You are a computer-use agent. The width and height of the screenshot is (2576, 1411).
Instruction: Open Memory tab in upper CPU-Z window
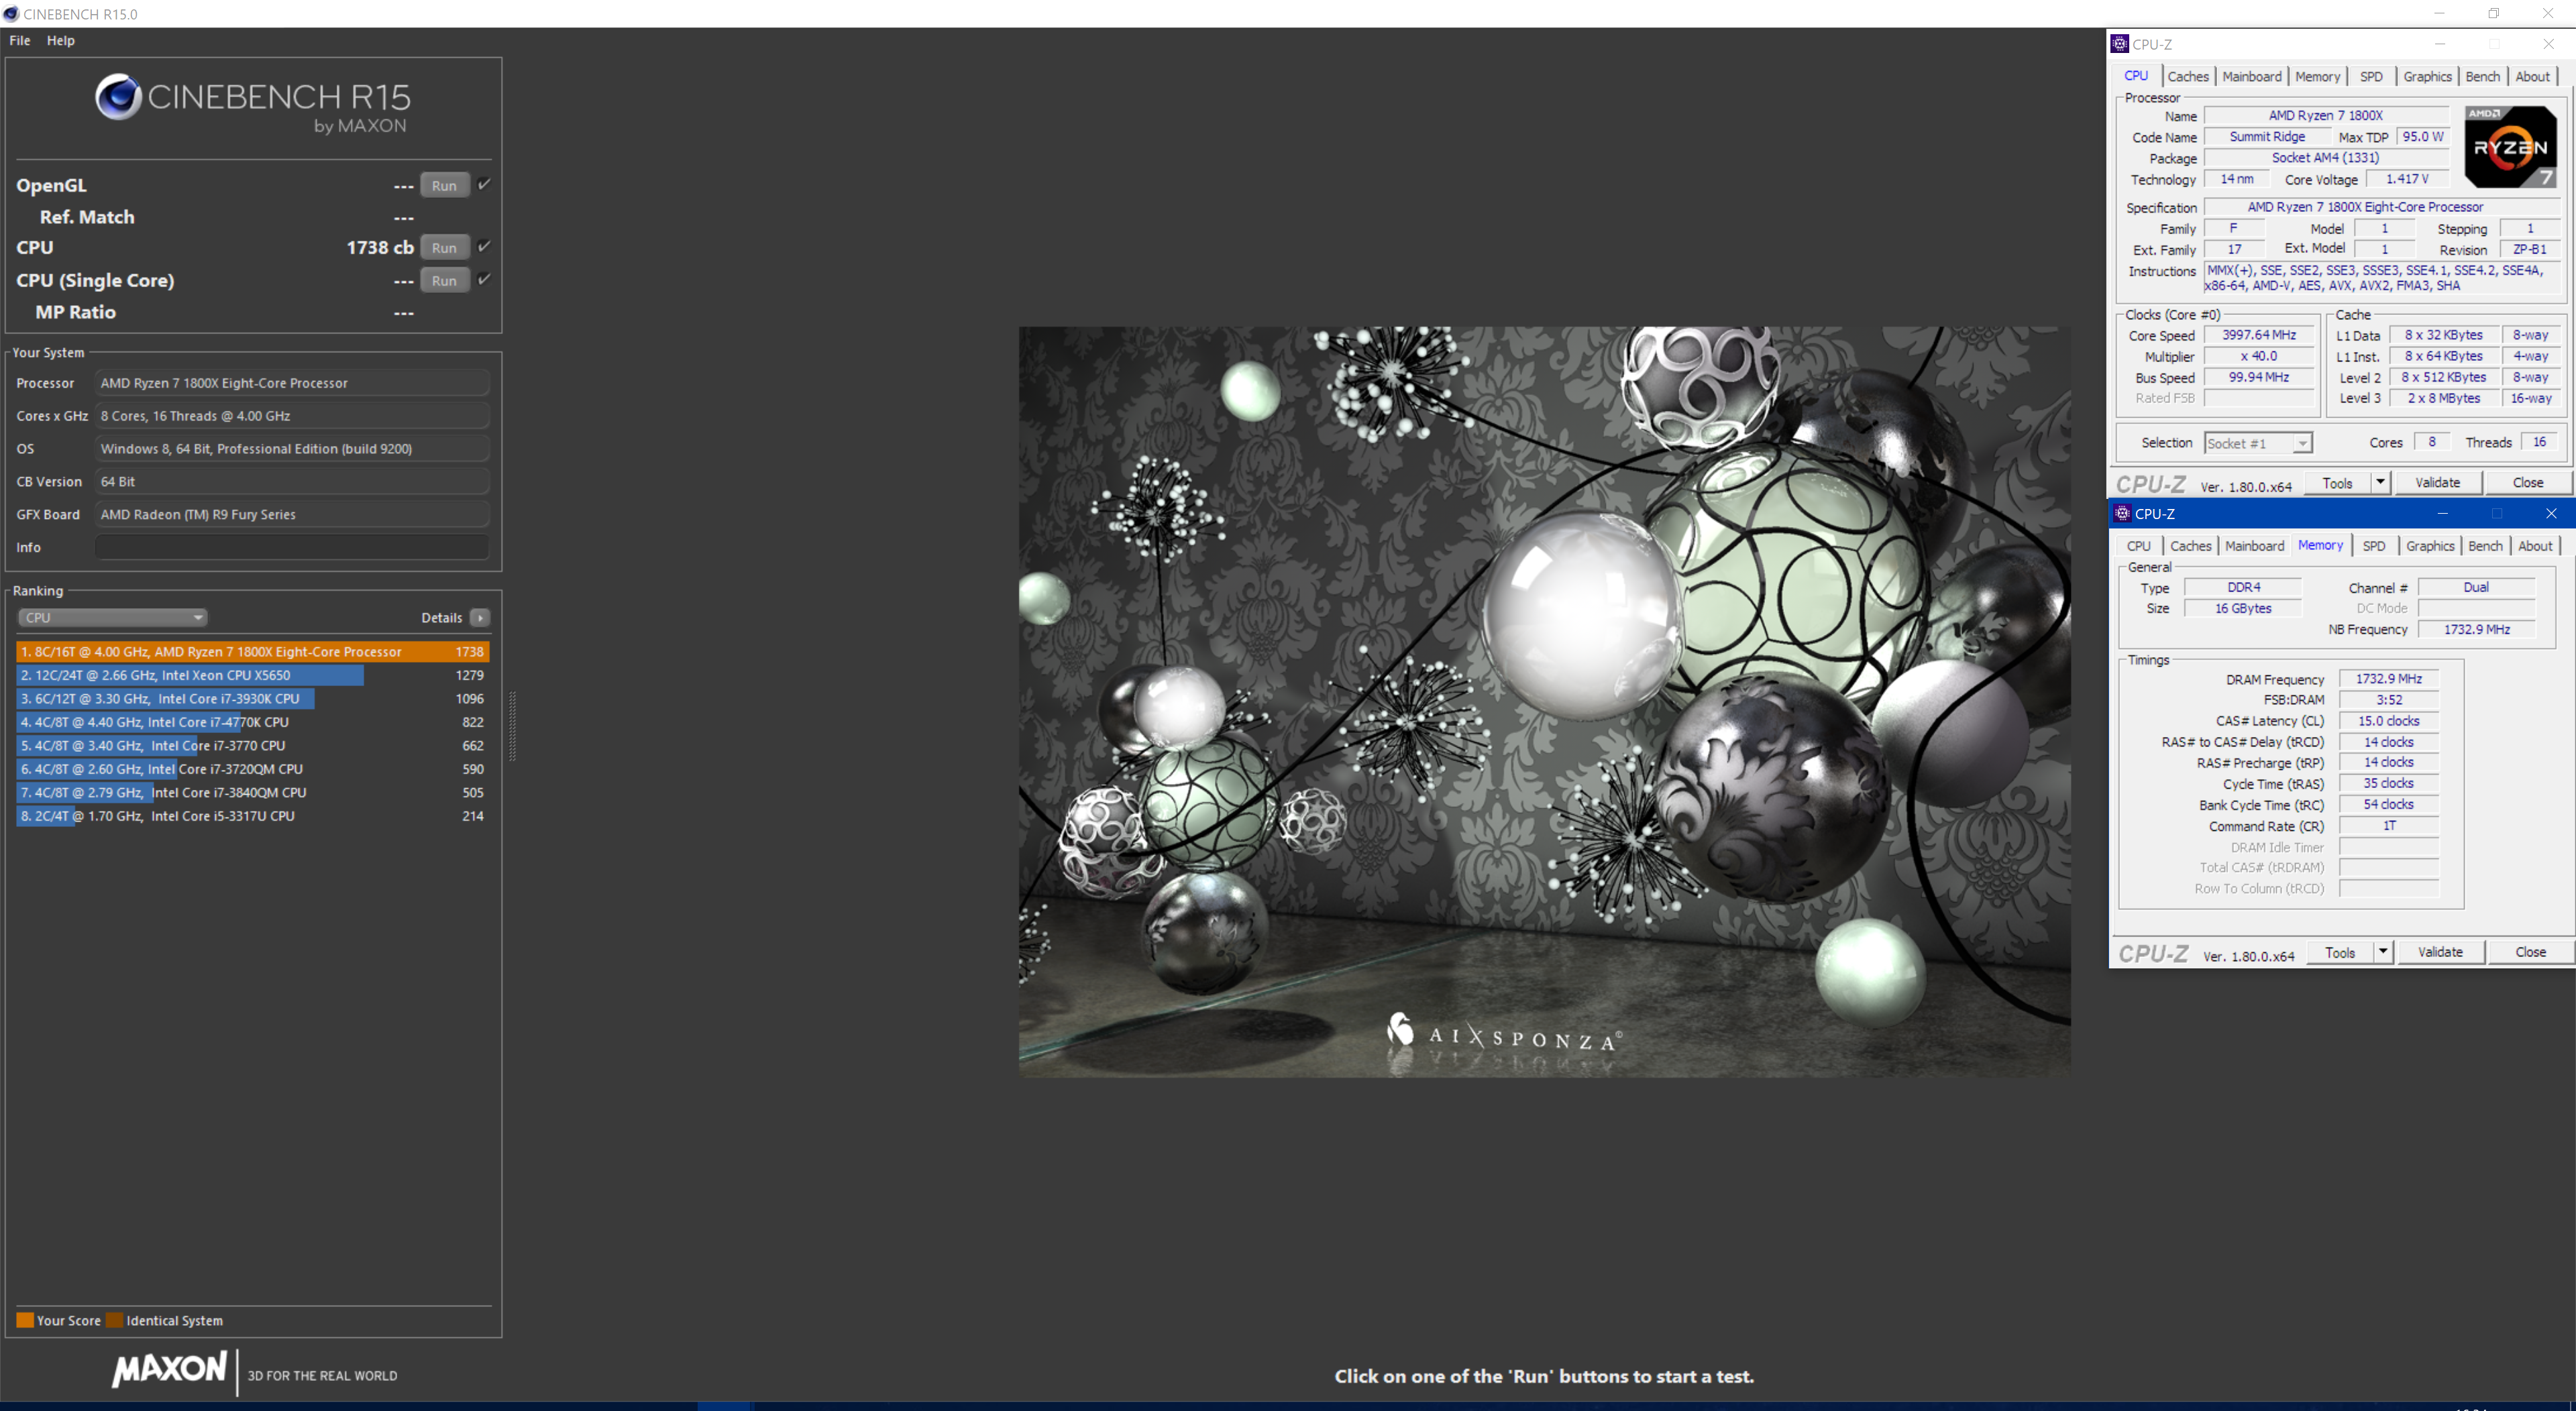coord(2317,76)
